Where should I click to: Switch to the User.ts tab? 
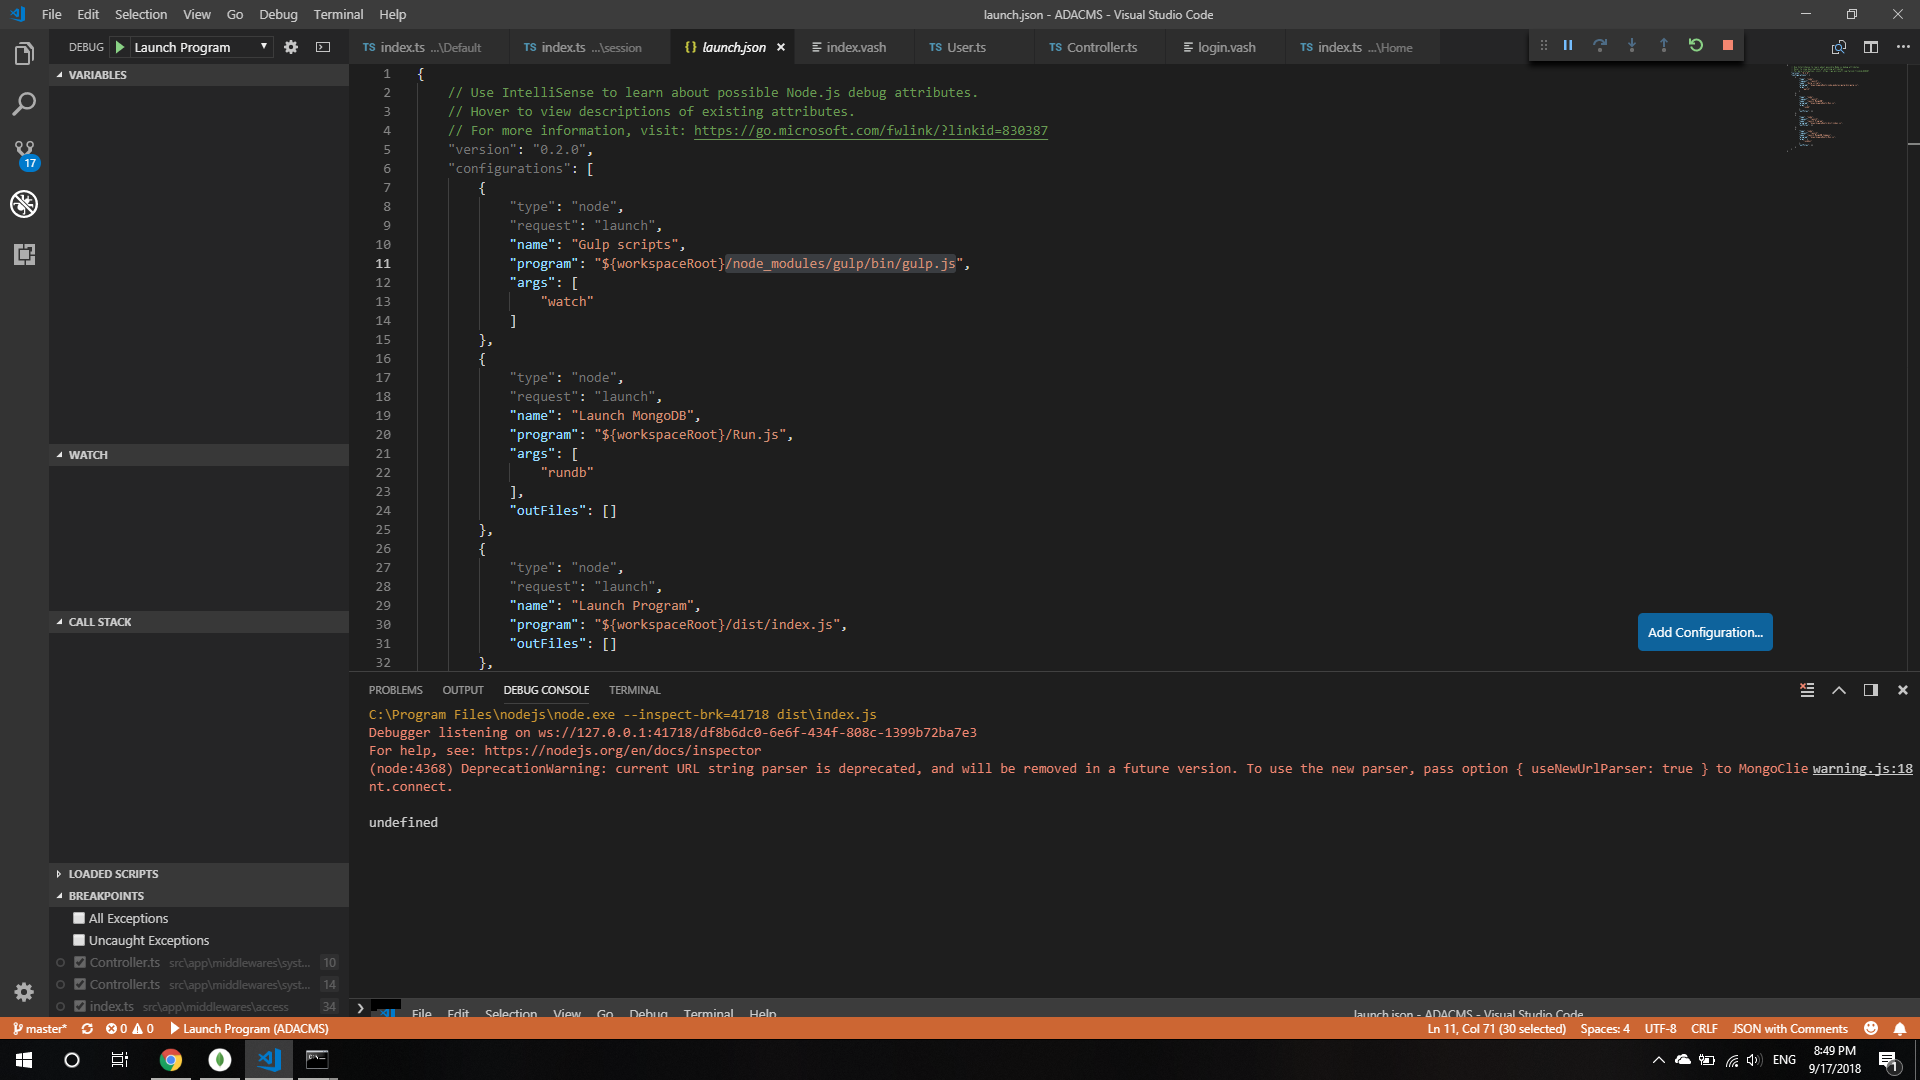coord(966,47)
